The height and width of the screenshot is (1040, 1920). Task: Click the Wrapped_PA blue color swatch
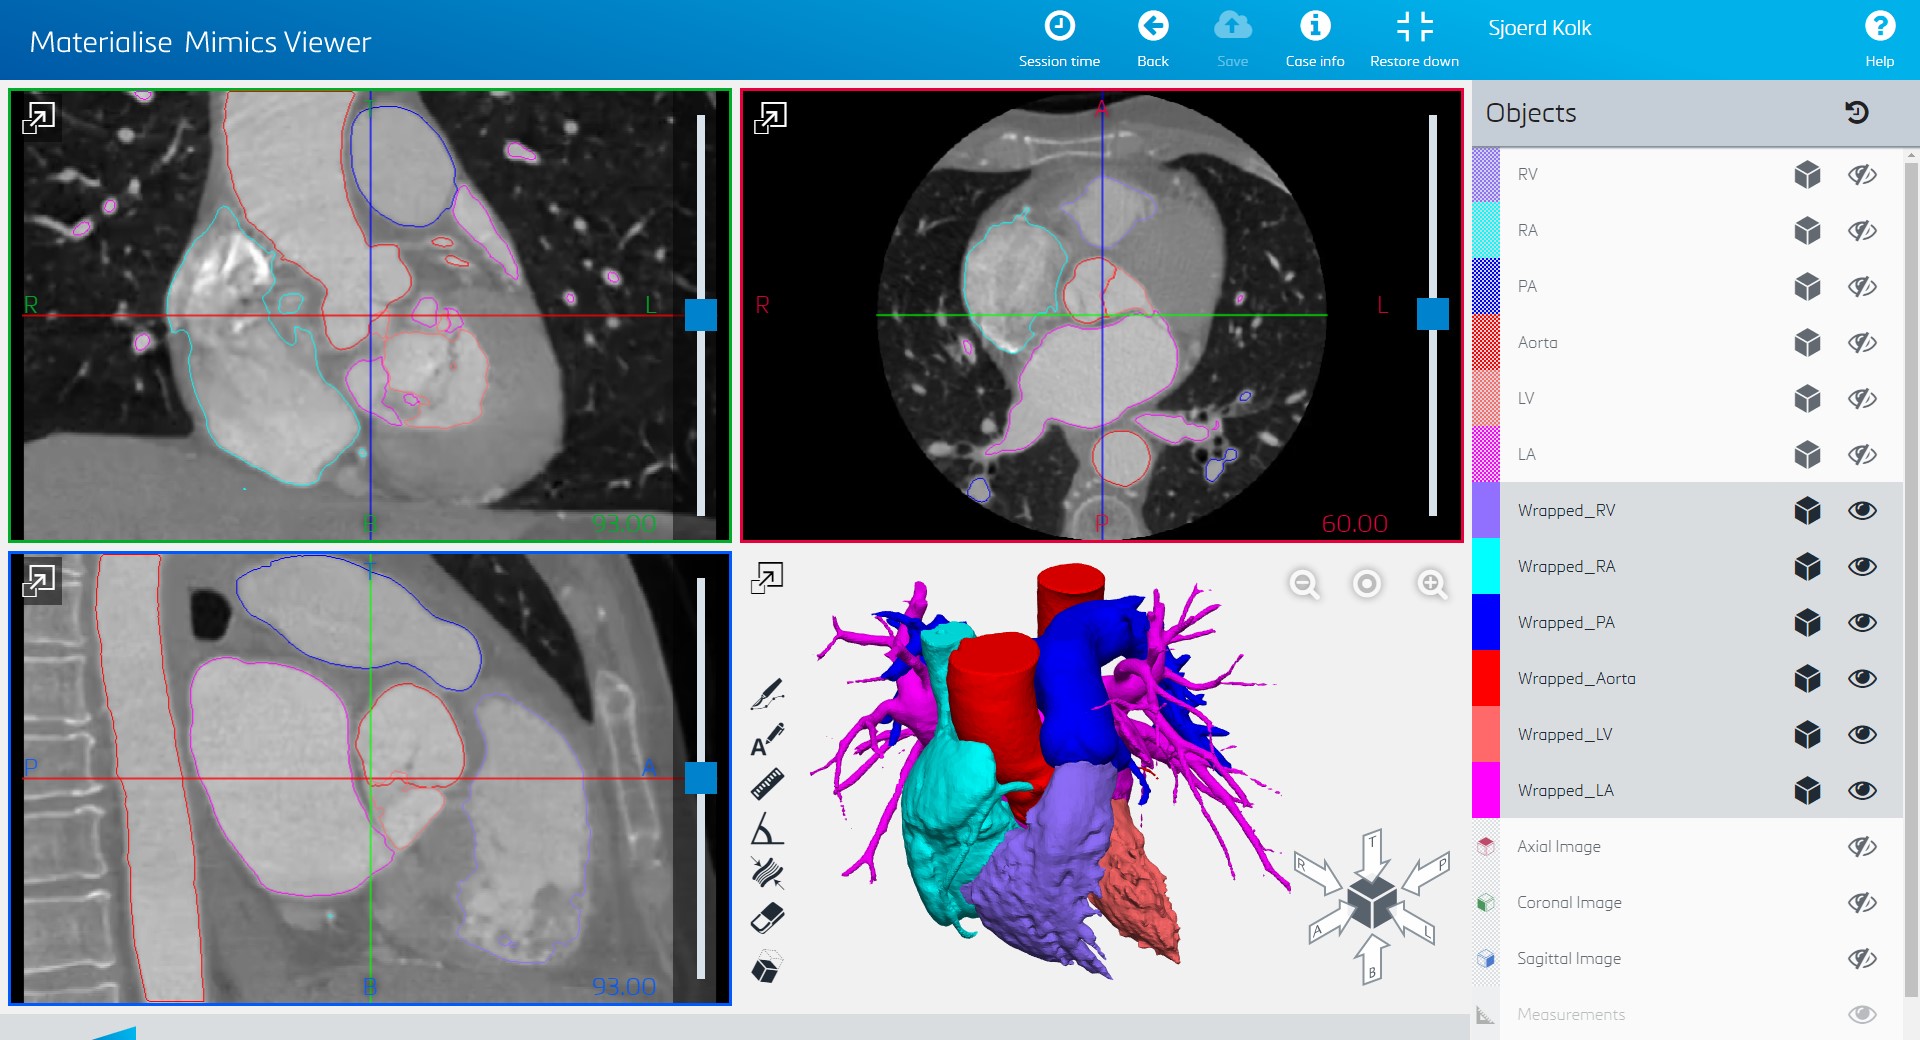tap(1486, 622)
